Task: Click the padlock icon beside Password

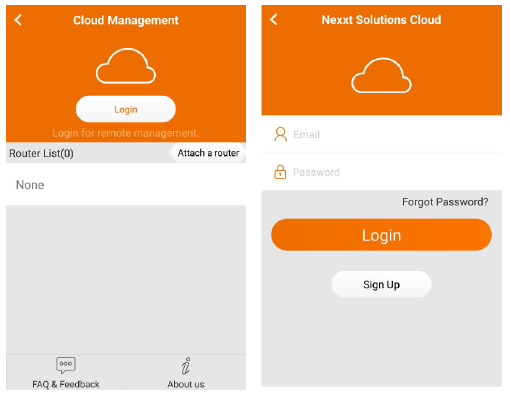Action: click(x=280, y=172)
